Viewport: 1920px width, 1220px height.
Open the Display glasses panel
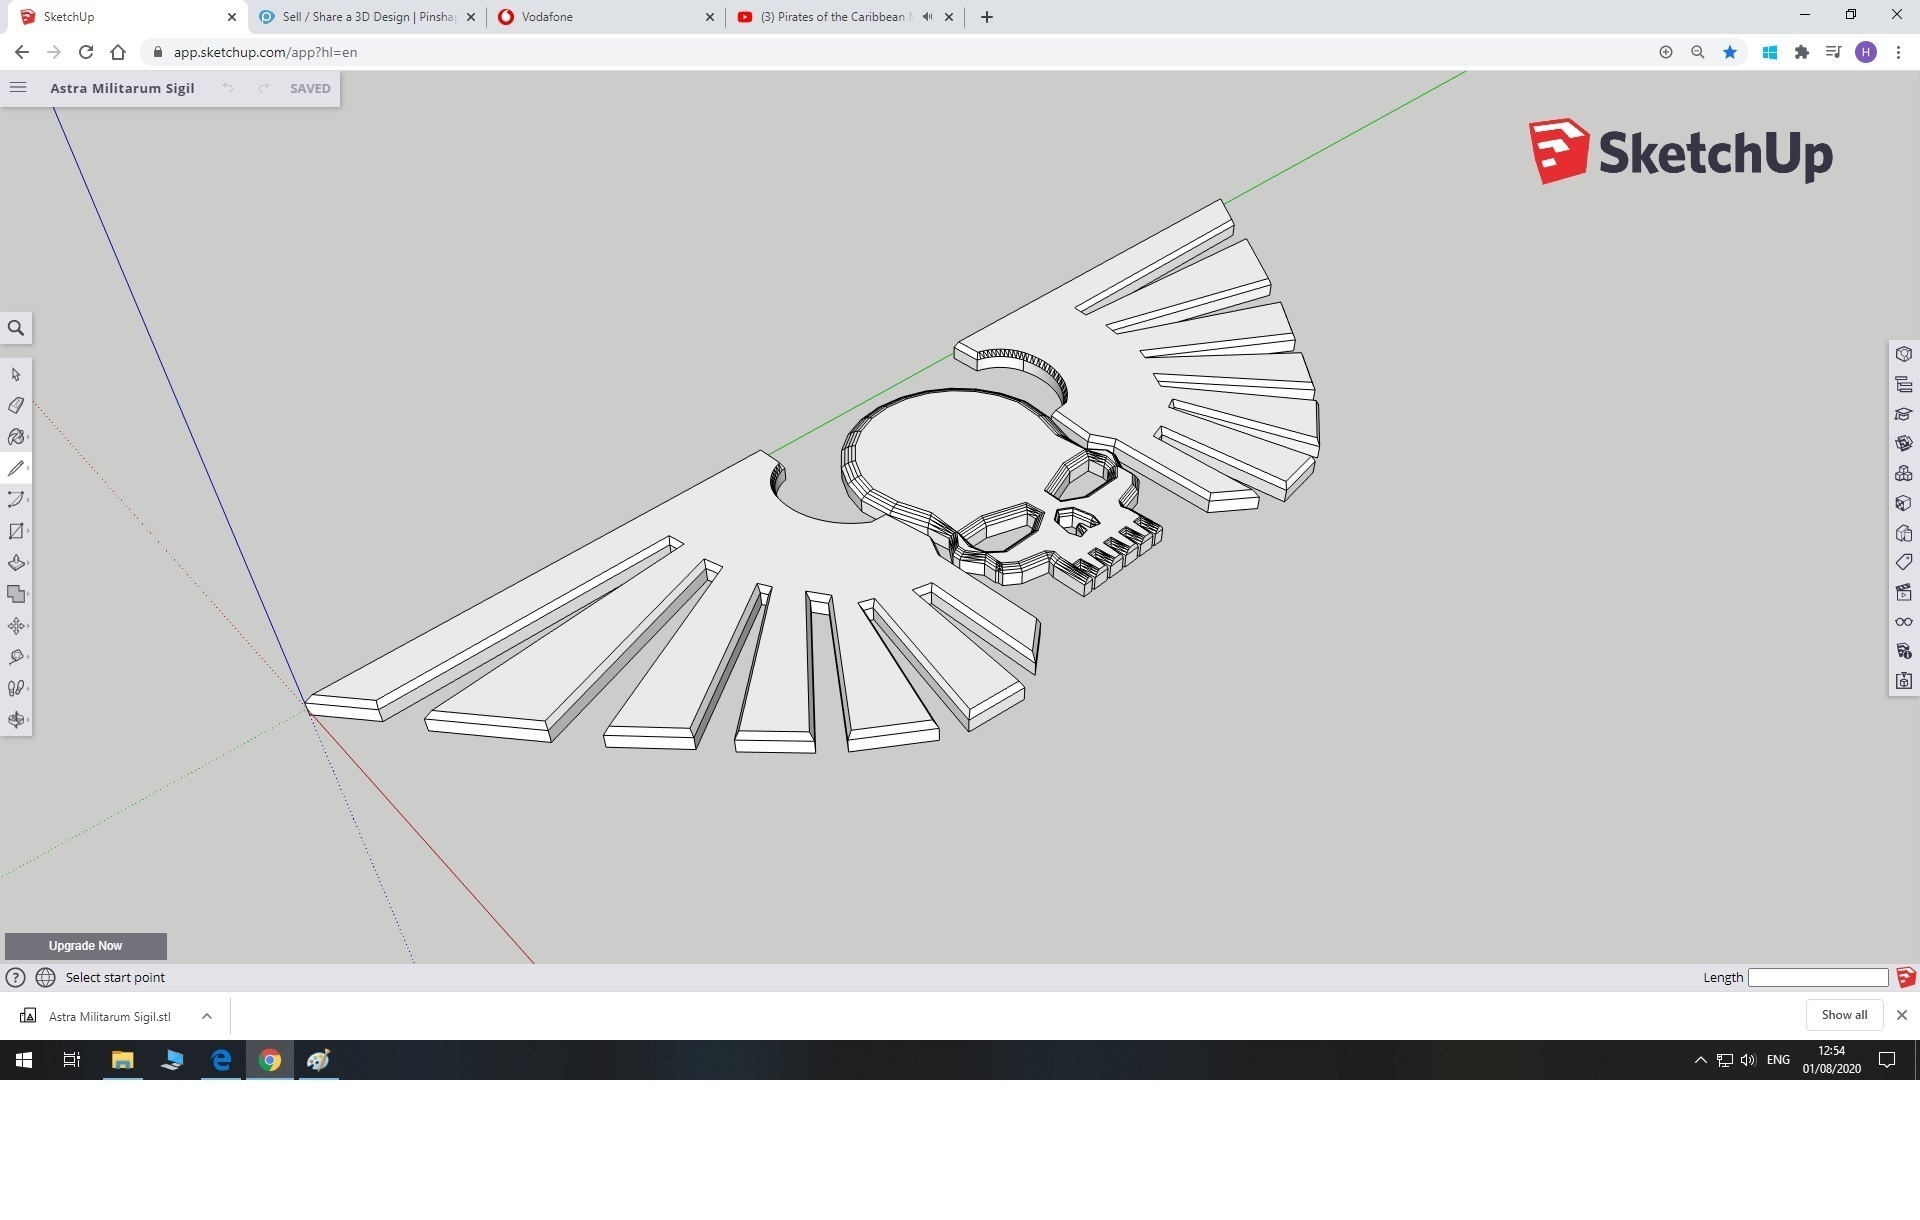[x=1904, y=622]
